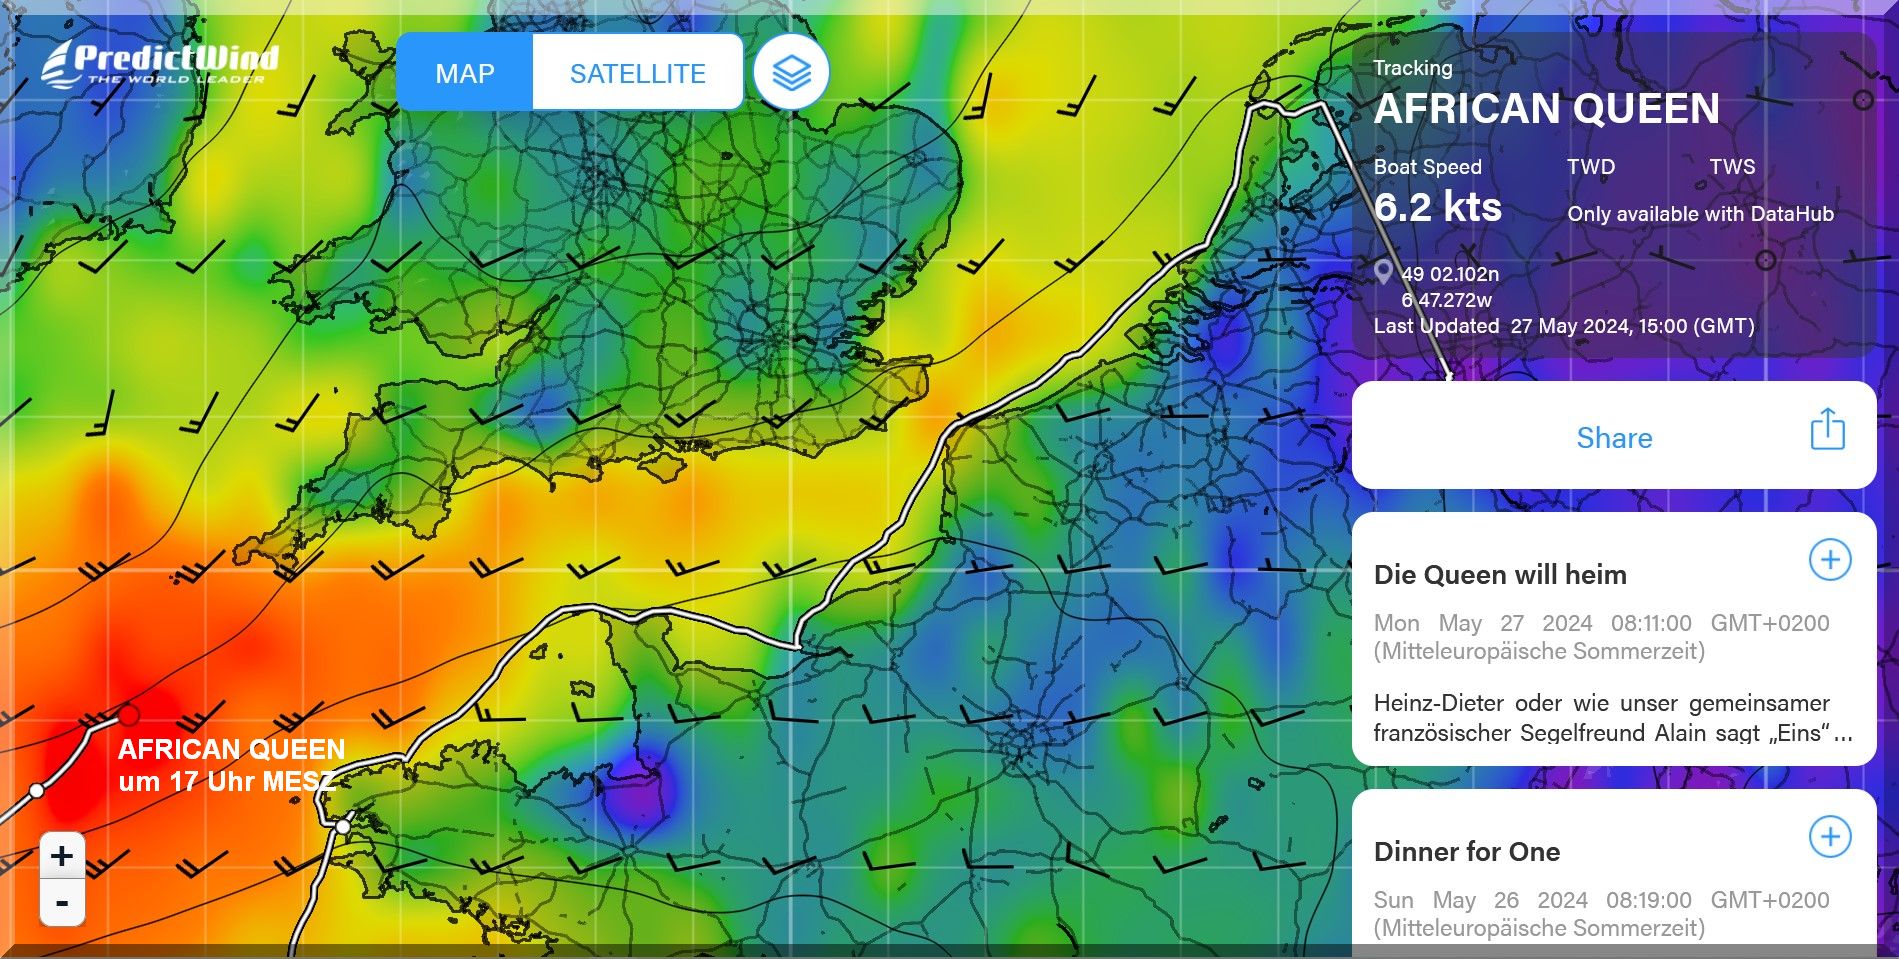
Task: Switch to the MAP view
Action: [465, 73]
